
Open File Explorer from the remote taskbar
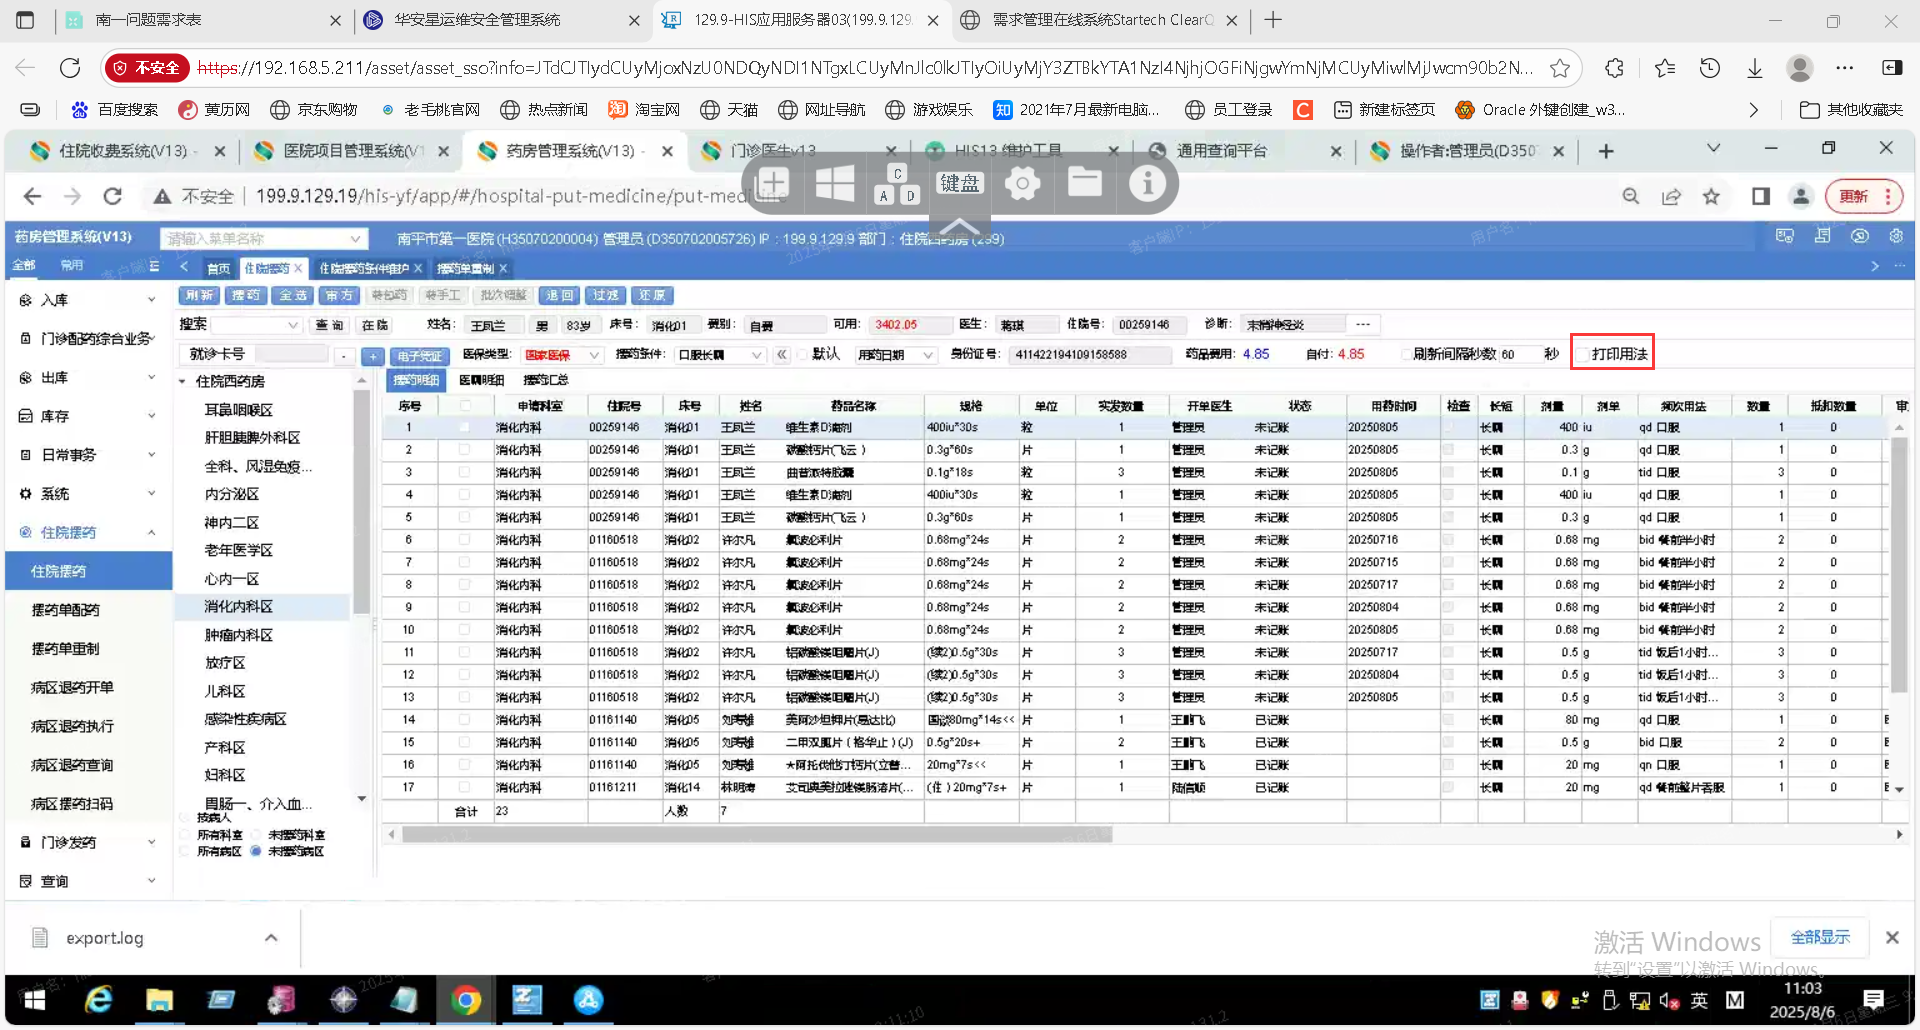pos(159,999)
